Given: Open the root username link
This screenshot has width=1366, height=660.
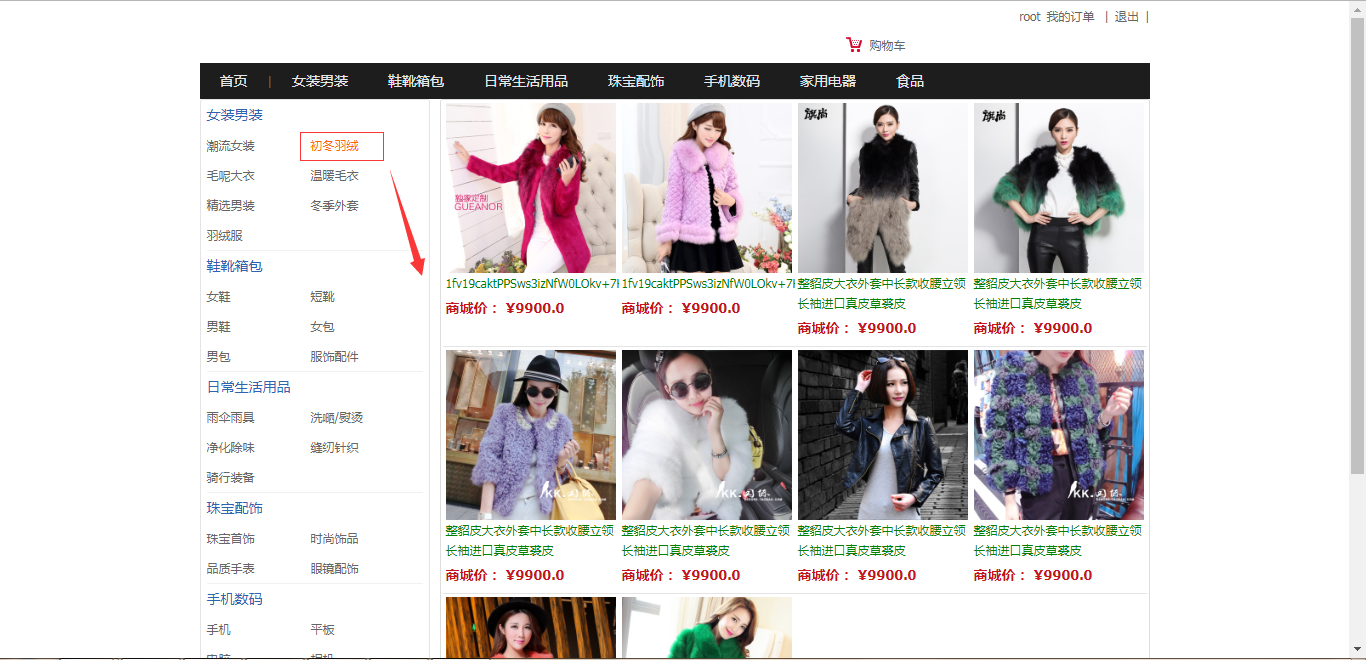Looking at the screenshot, I should pos(1030,17).
